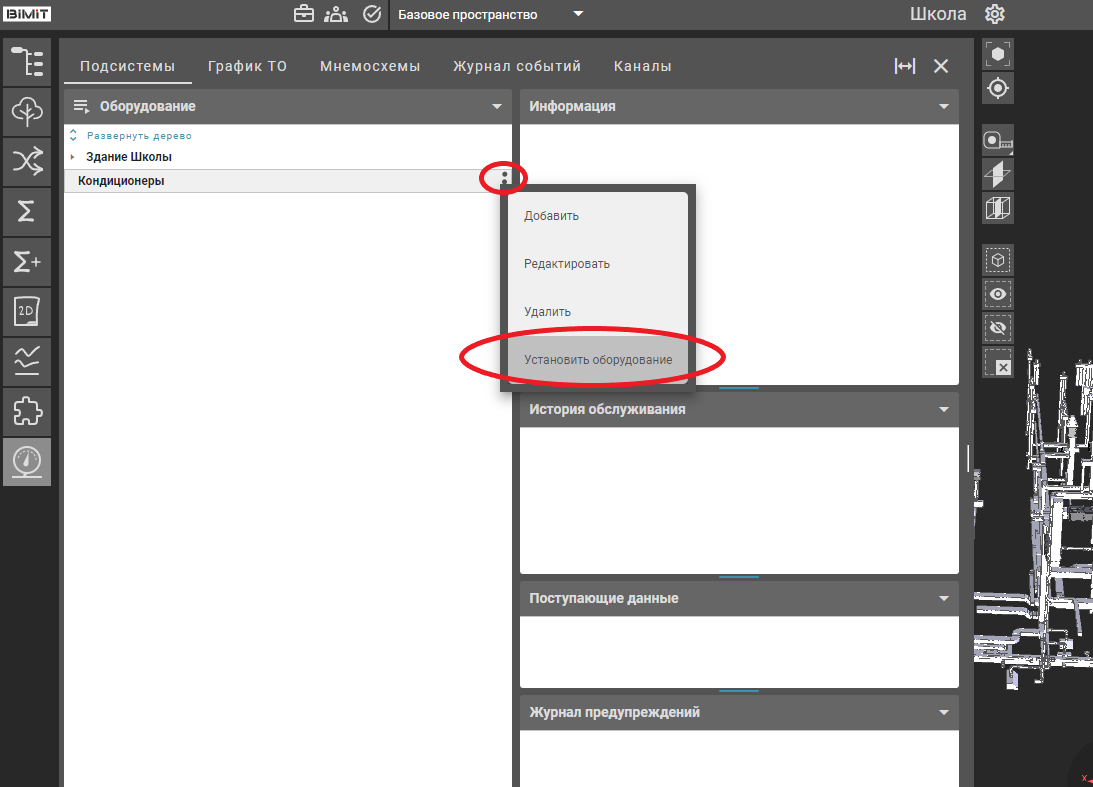This screenshot has height=787, width=1093.
Task: Toggle panel width with the arrows icon
Action: click(x=904, y=66)
